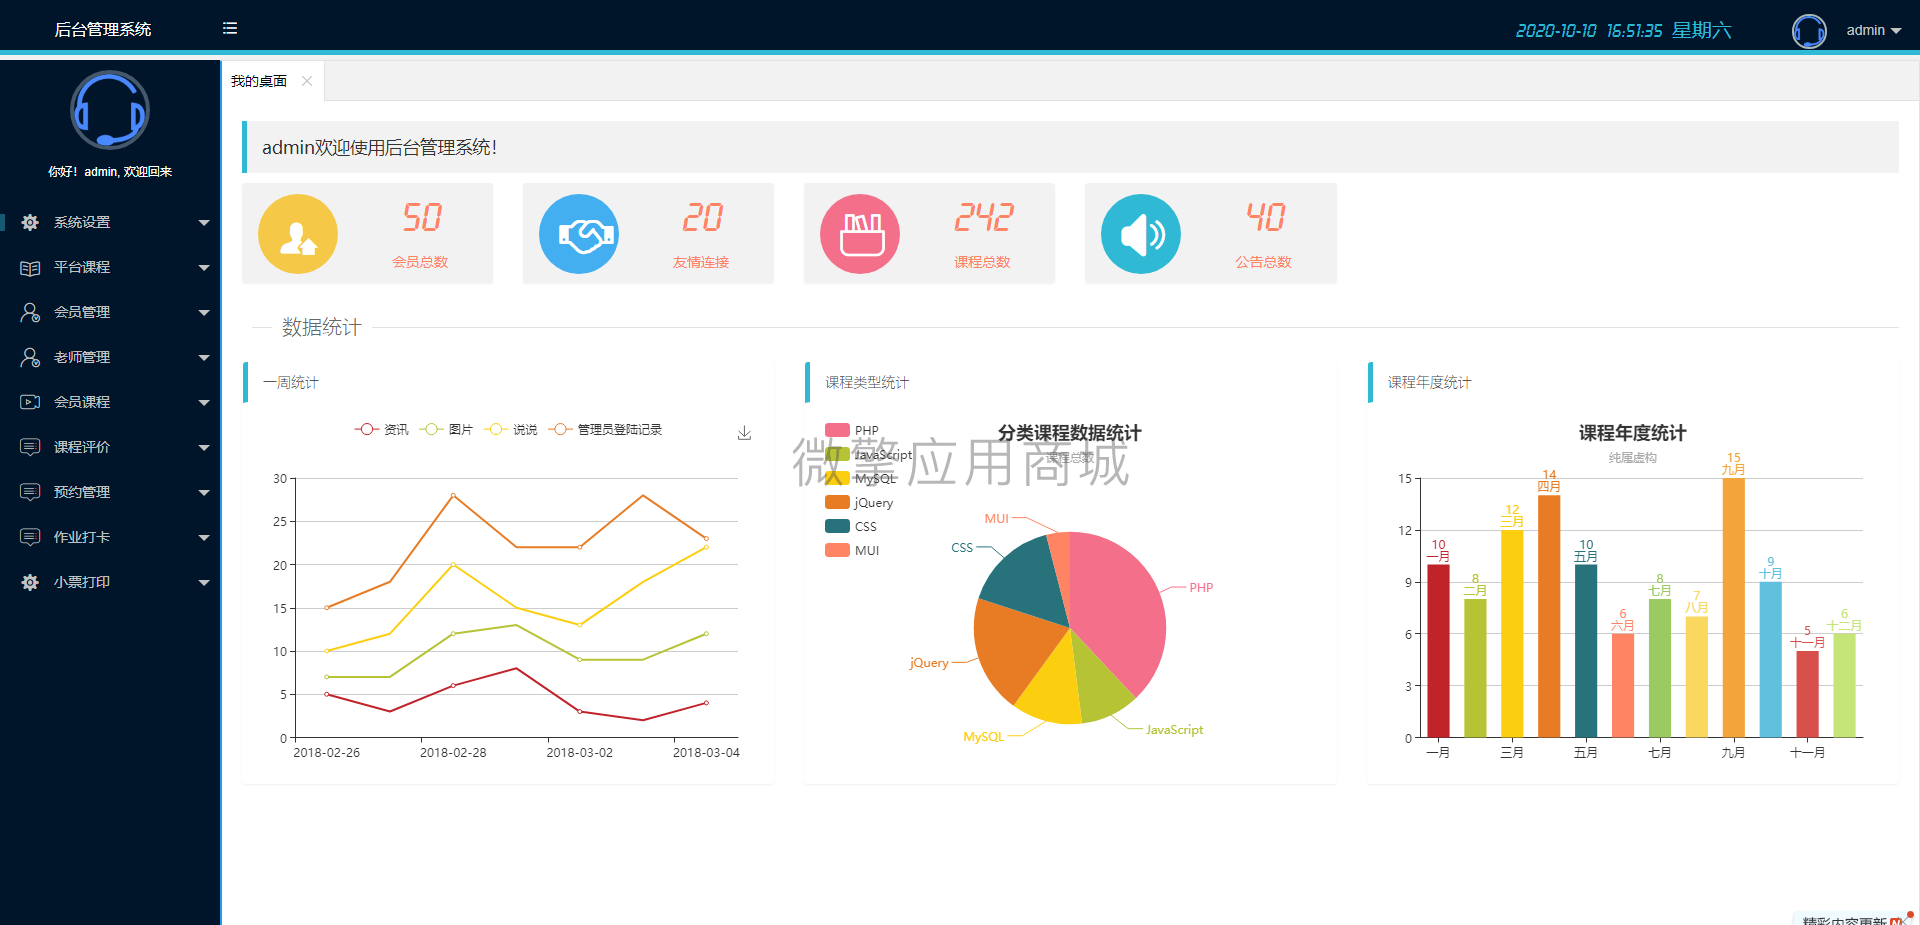Toggle jQuery in pie chart legend
The height and width of the screenshot is (925, 1920).
(859, 503)
